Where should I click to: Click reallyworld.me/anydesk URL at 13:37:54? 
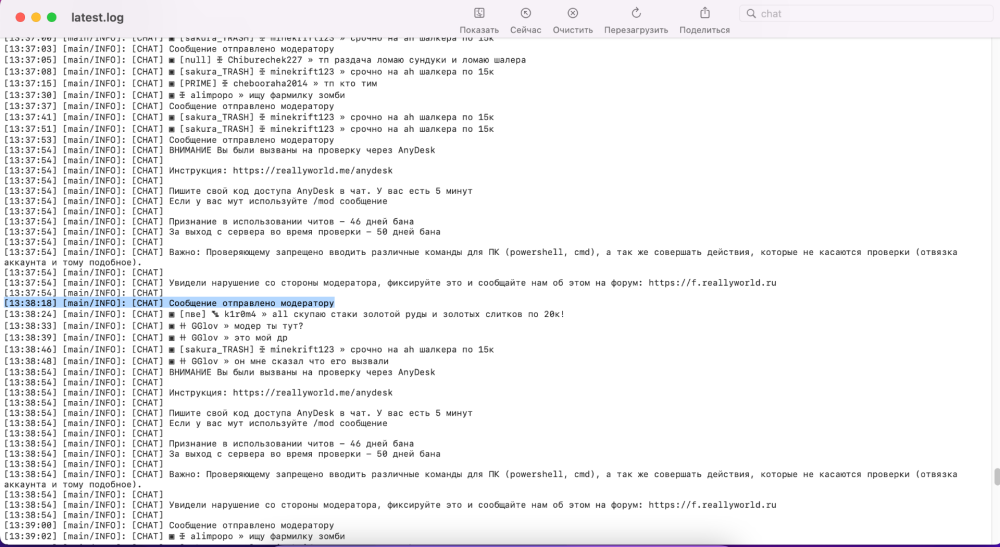pyautogui.click(x=312, y=171)
